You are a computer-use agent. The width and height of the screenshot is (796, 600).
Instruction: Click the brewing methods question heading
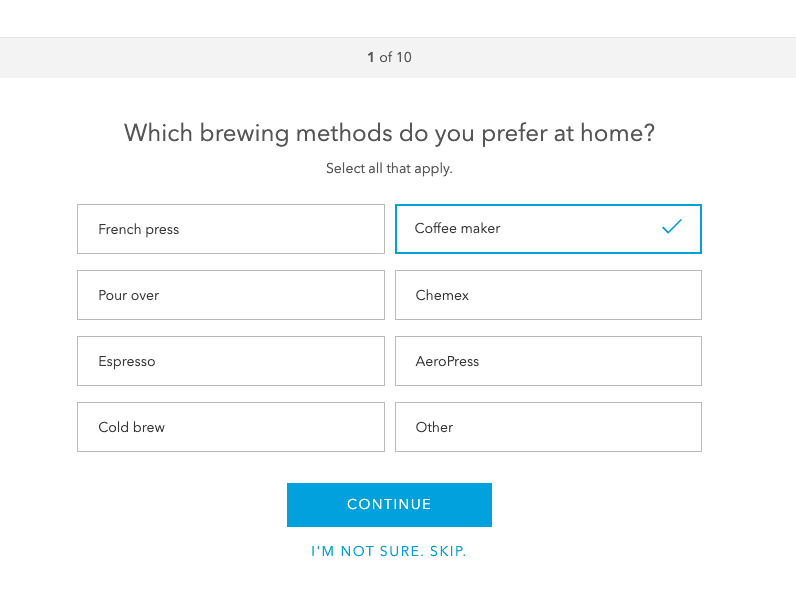[389, 133]
